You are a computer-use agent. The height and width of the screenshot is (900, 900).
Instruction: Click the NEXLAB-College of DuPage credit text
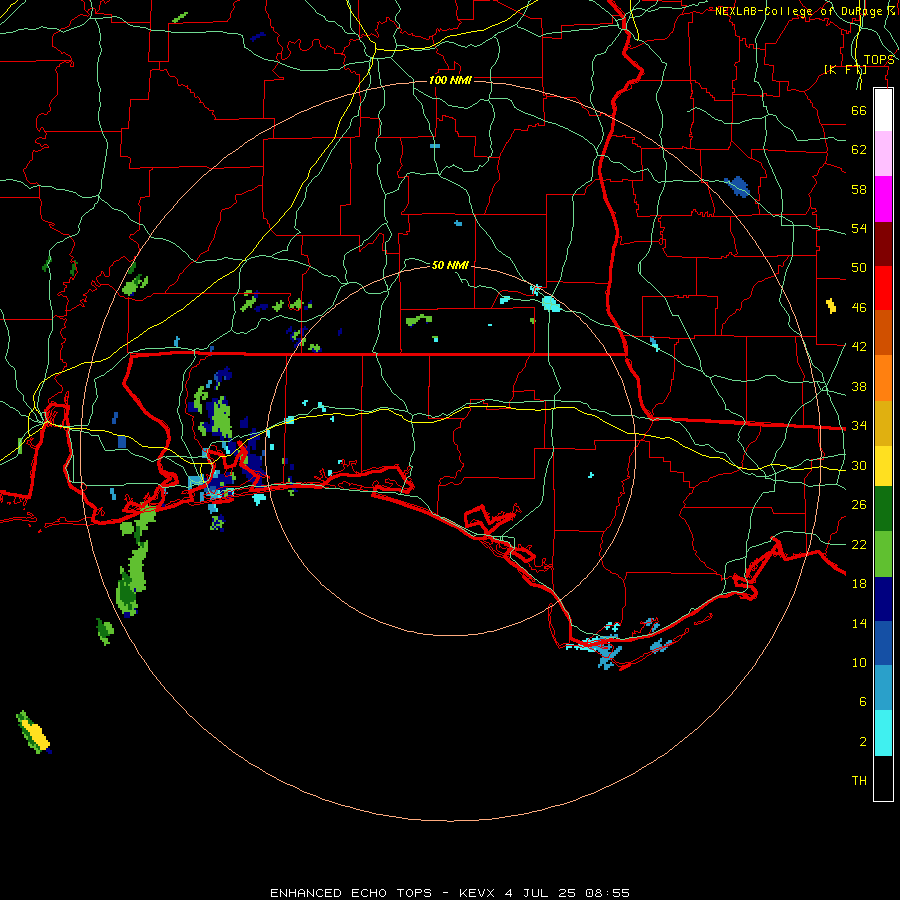point(804,11)
